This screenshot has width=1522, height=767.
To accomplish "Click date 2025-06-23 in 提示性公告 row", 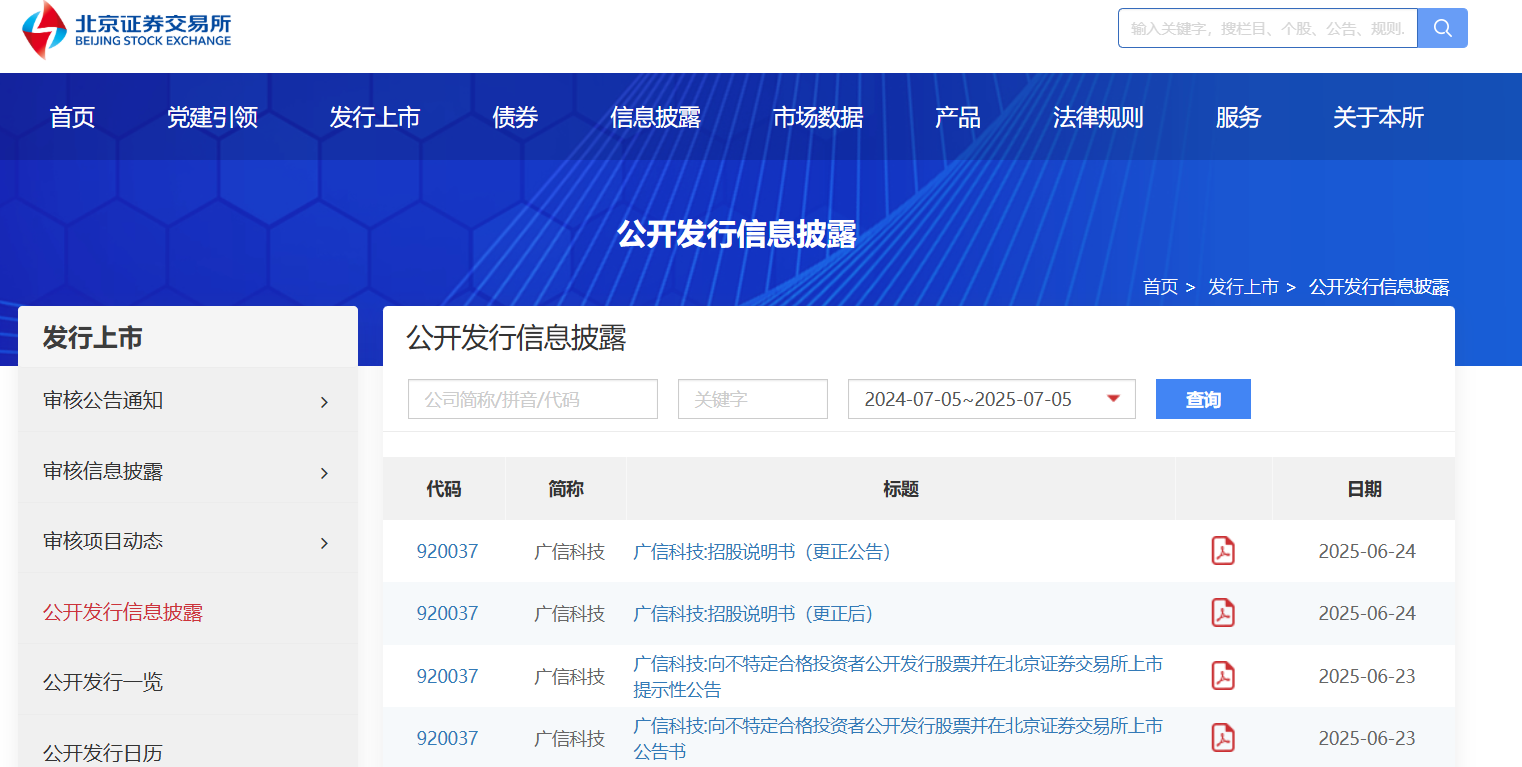I will 1367,676.
